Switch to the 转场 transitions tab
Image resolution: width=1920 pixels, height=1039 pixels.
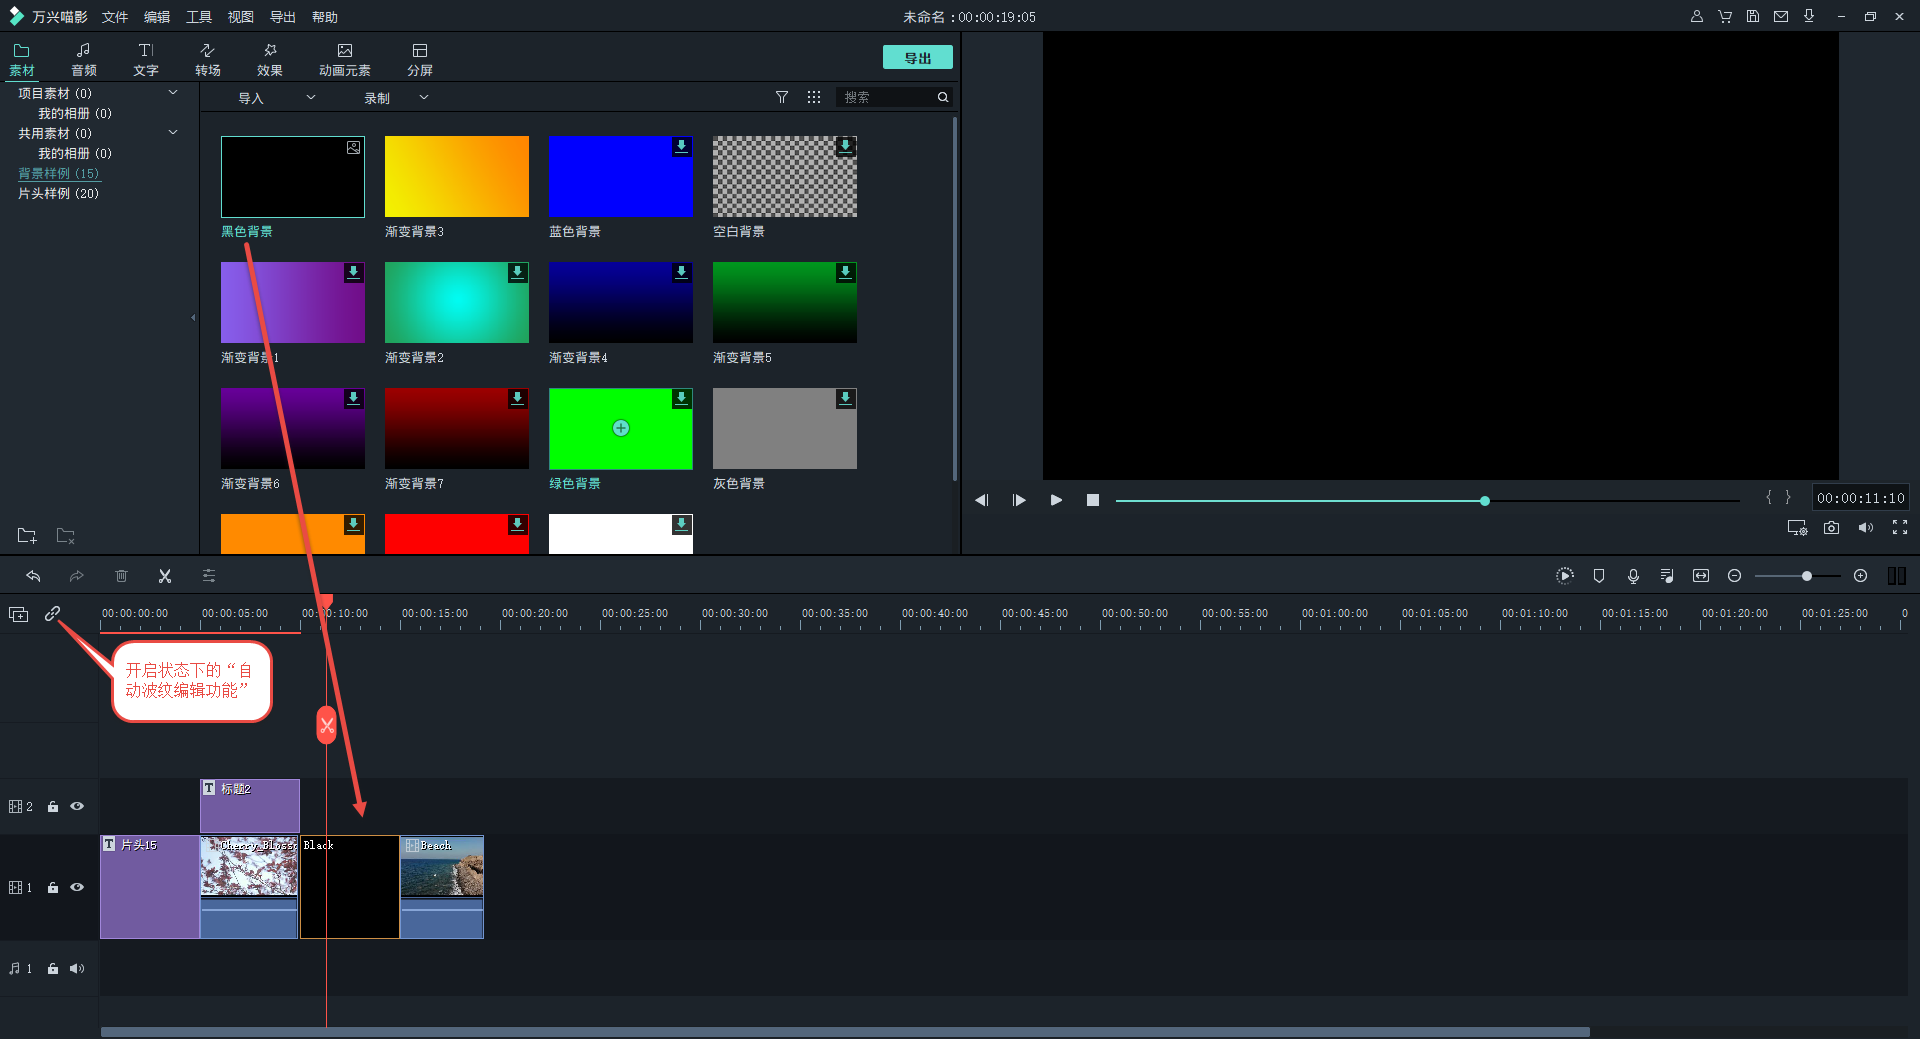(x=208, y=59)
